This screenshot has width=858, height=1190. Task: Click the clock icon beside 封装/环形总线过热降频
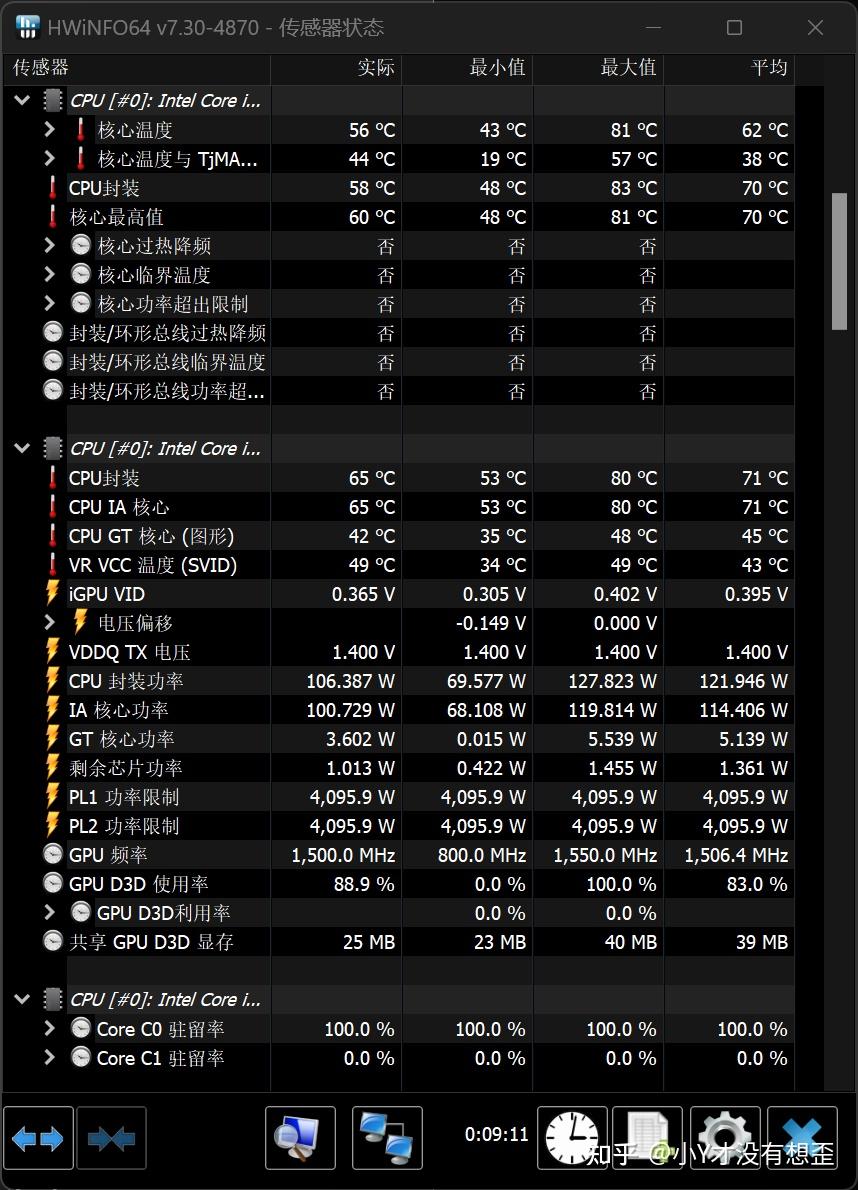point(52,332)
